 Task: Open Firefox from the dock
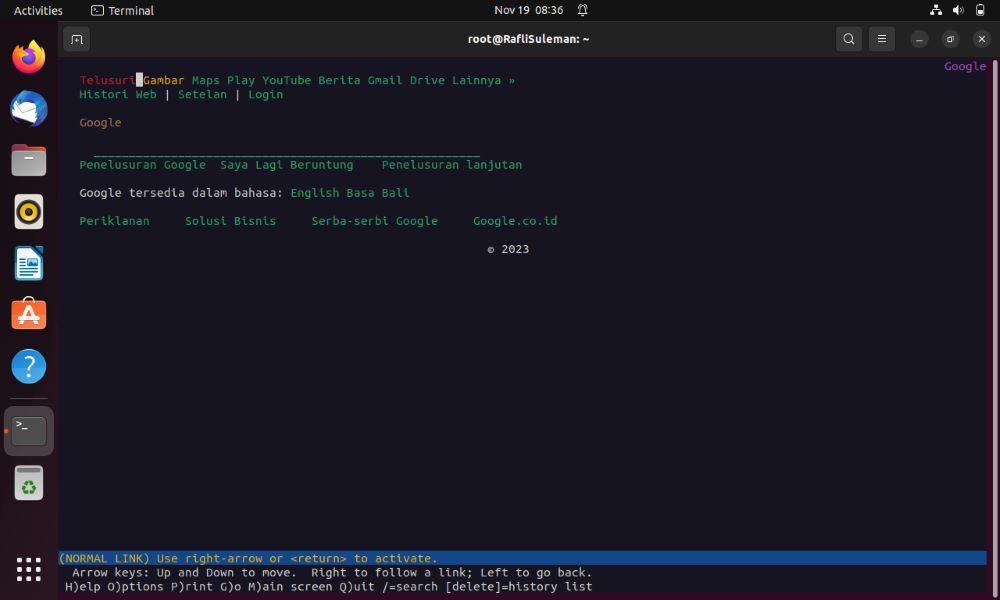pyautogui.click(x=29, y=57)
